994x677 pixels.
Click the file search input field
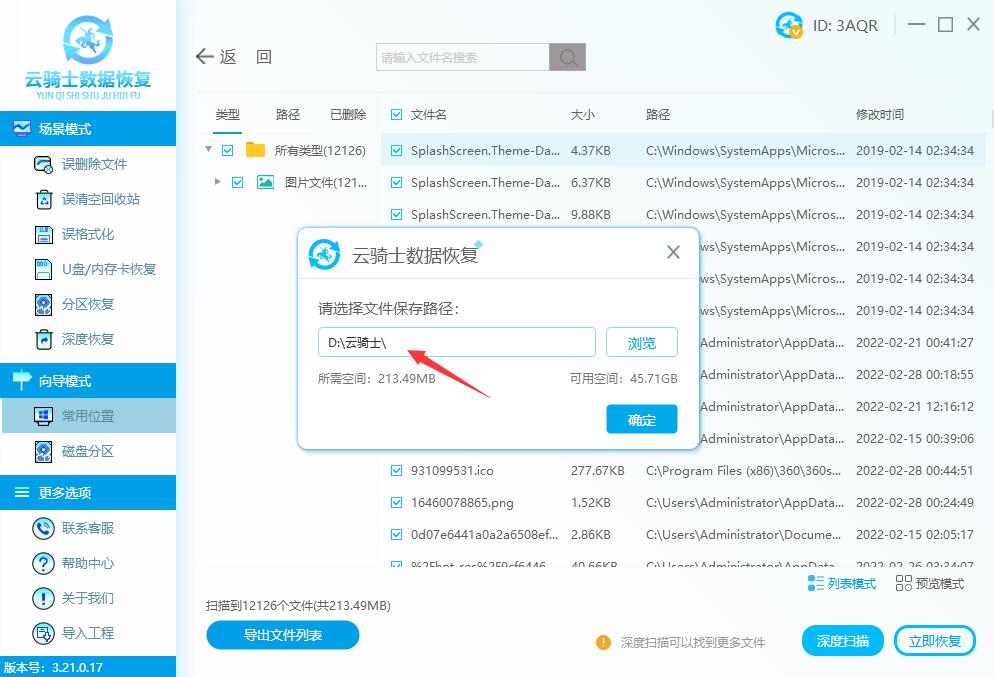coord(460,57)
